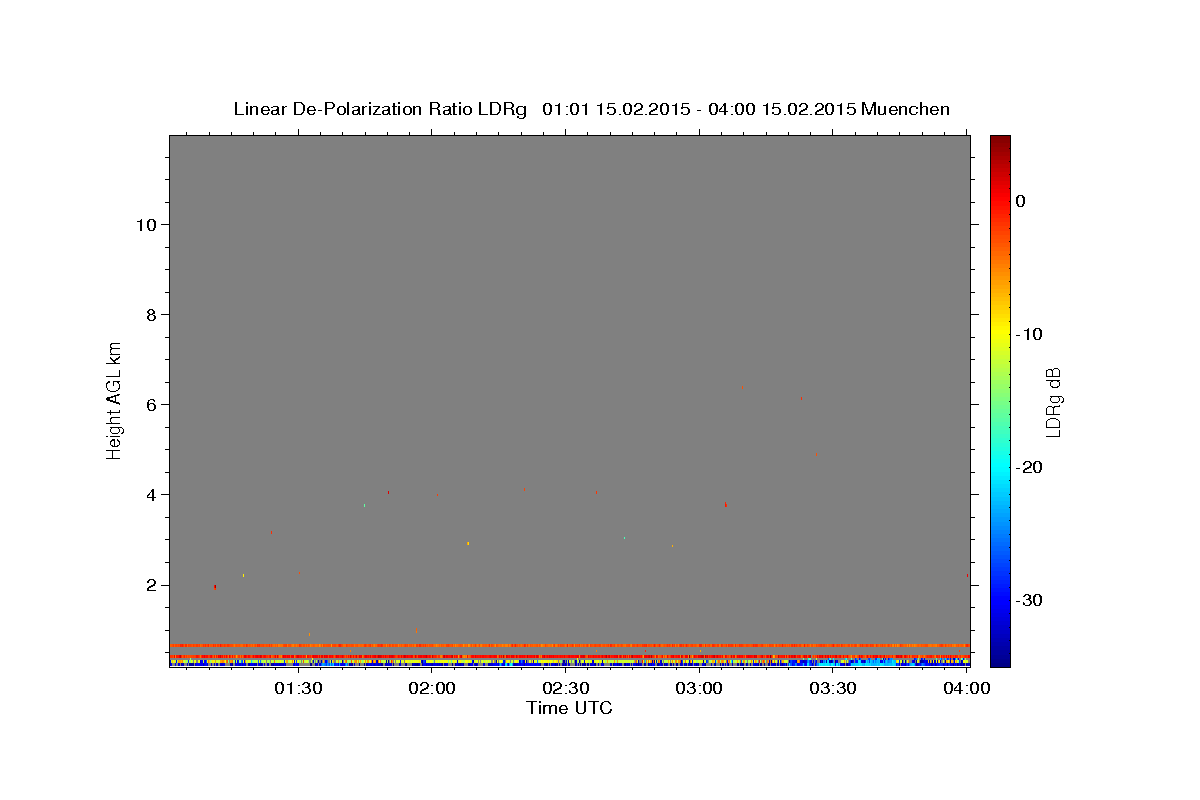Click the height tick label 4
The width and height of the screenshot is (1200, 800).
(153, 495)
